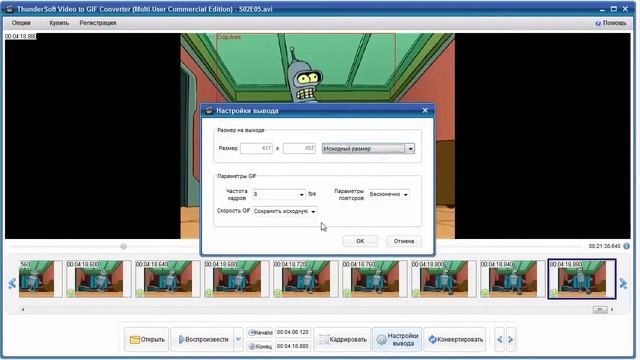
Task: Select the frame thumbnail 00:04:18.600
Action: (x=98, y=279)
